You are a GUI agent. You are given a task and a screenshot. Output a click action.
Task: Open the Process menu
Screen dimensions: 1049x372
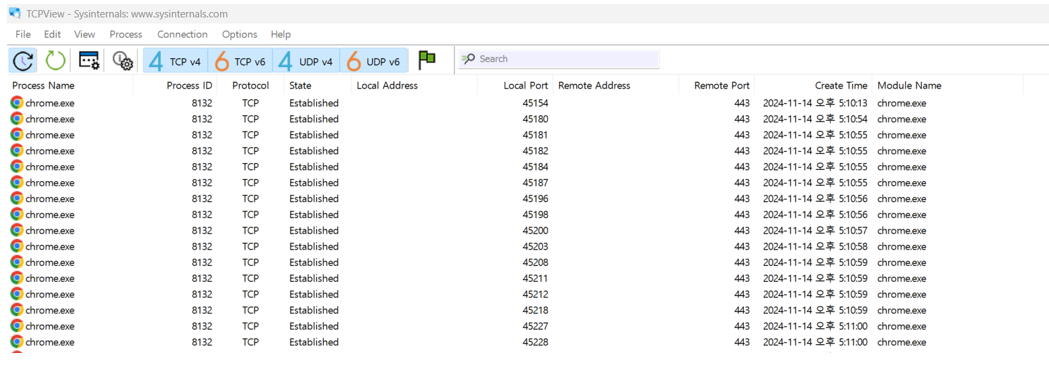pos(126,34)
